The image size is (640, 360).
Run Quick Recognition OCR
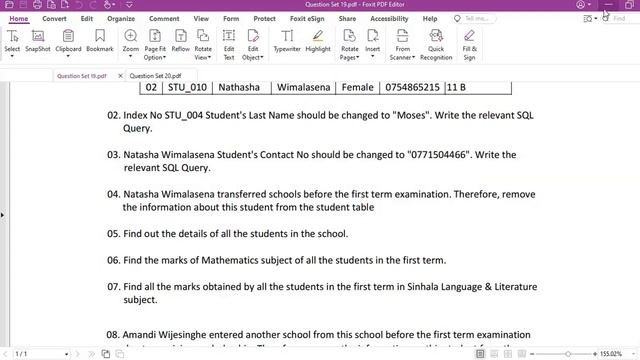coord(436,45)
